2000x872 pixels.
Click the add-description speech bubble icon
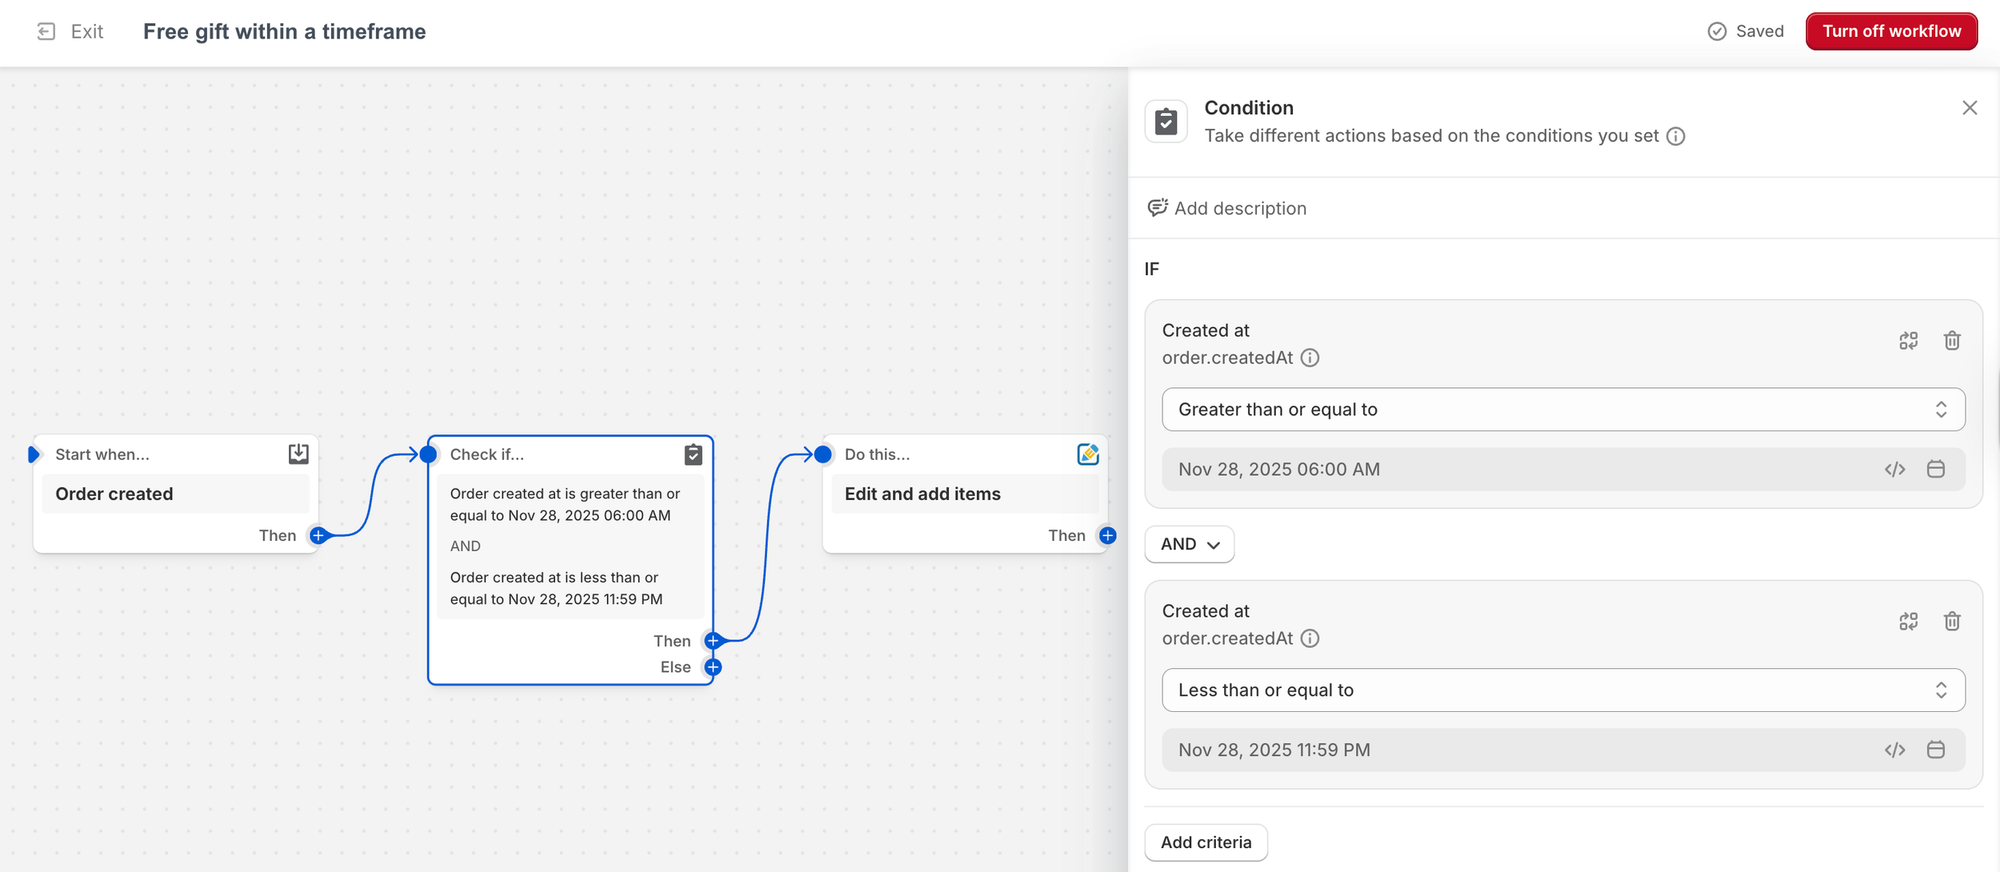coord(1157,208)
